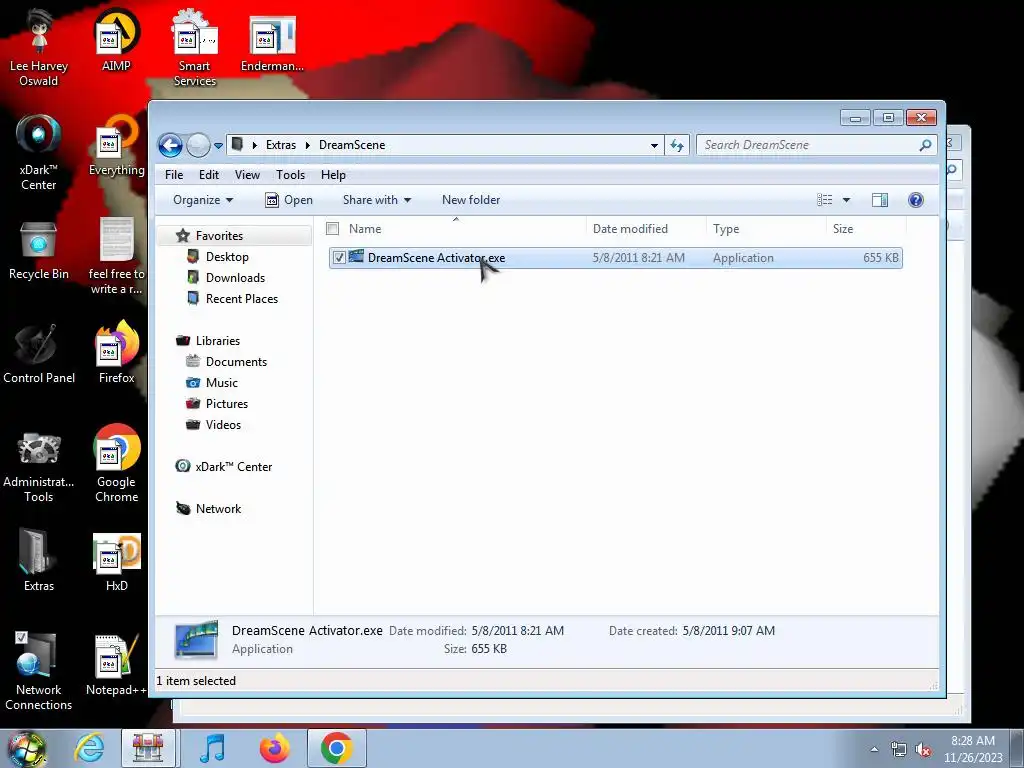Show hidden tray icons arrow
Screen dimensions: 1024x768
(874, 750)
